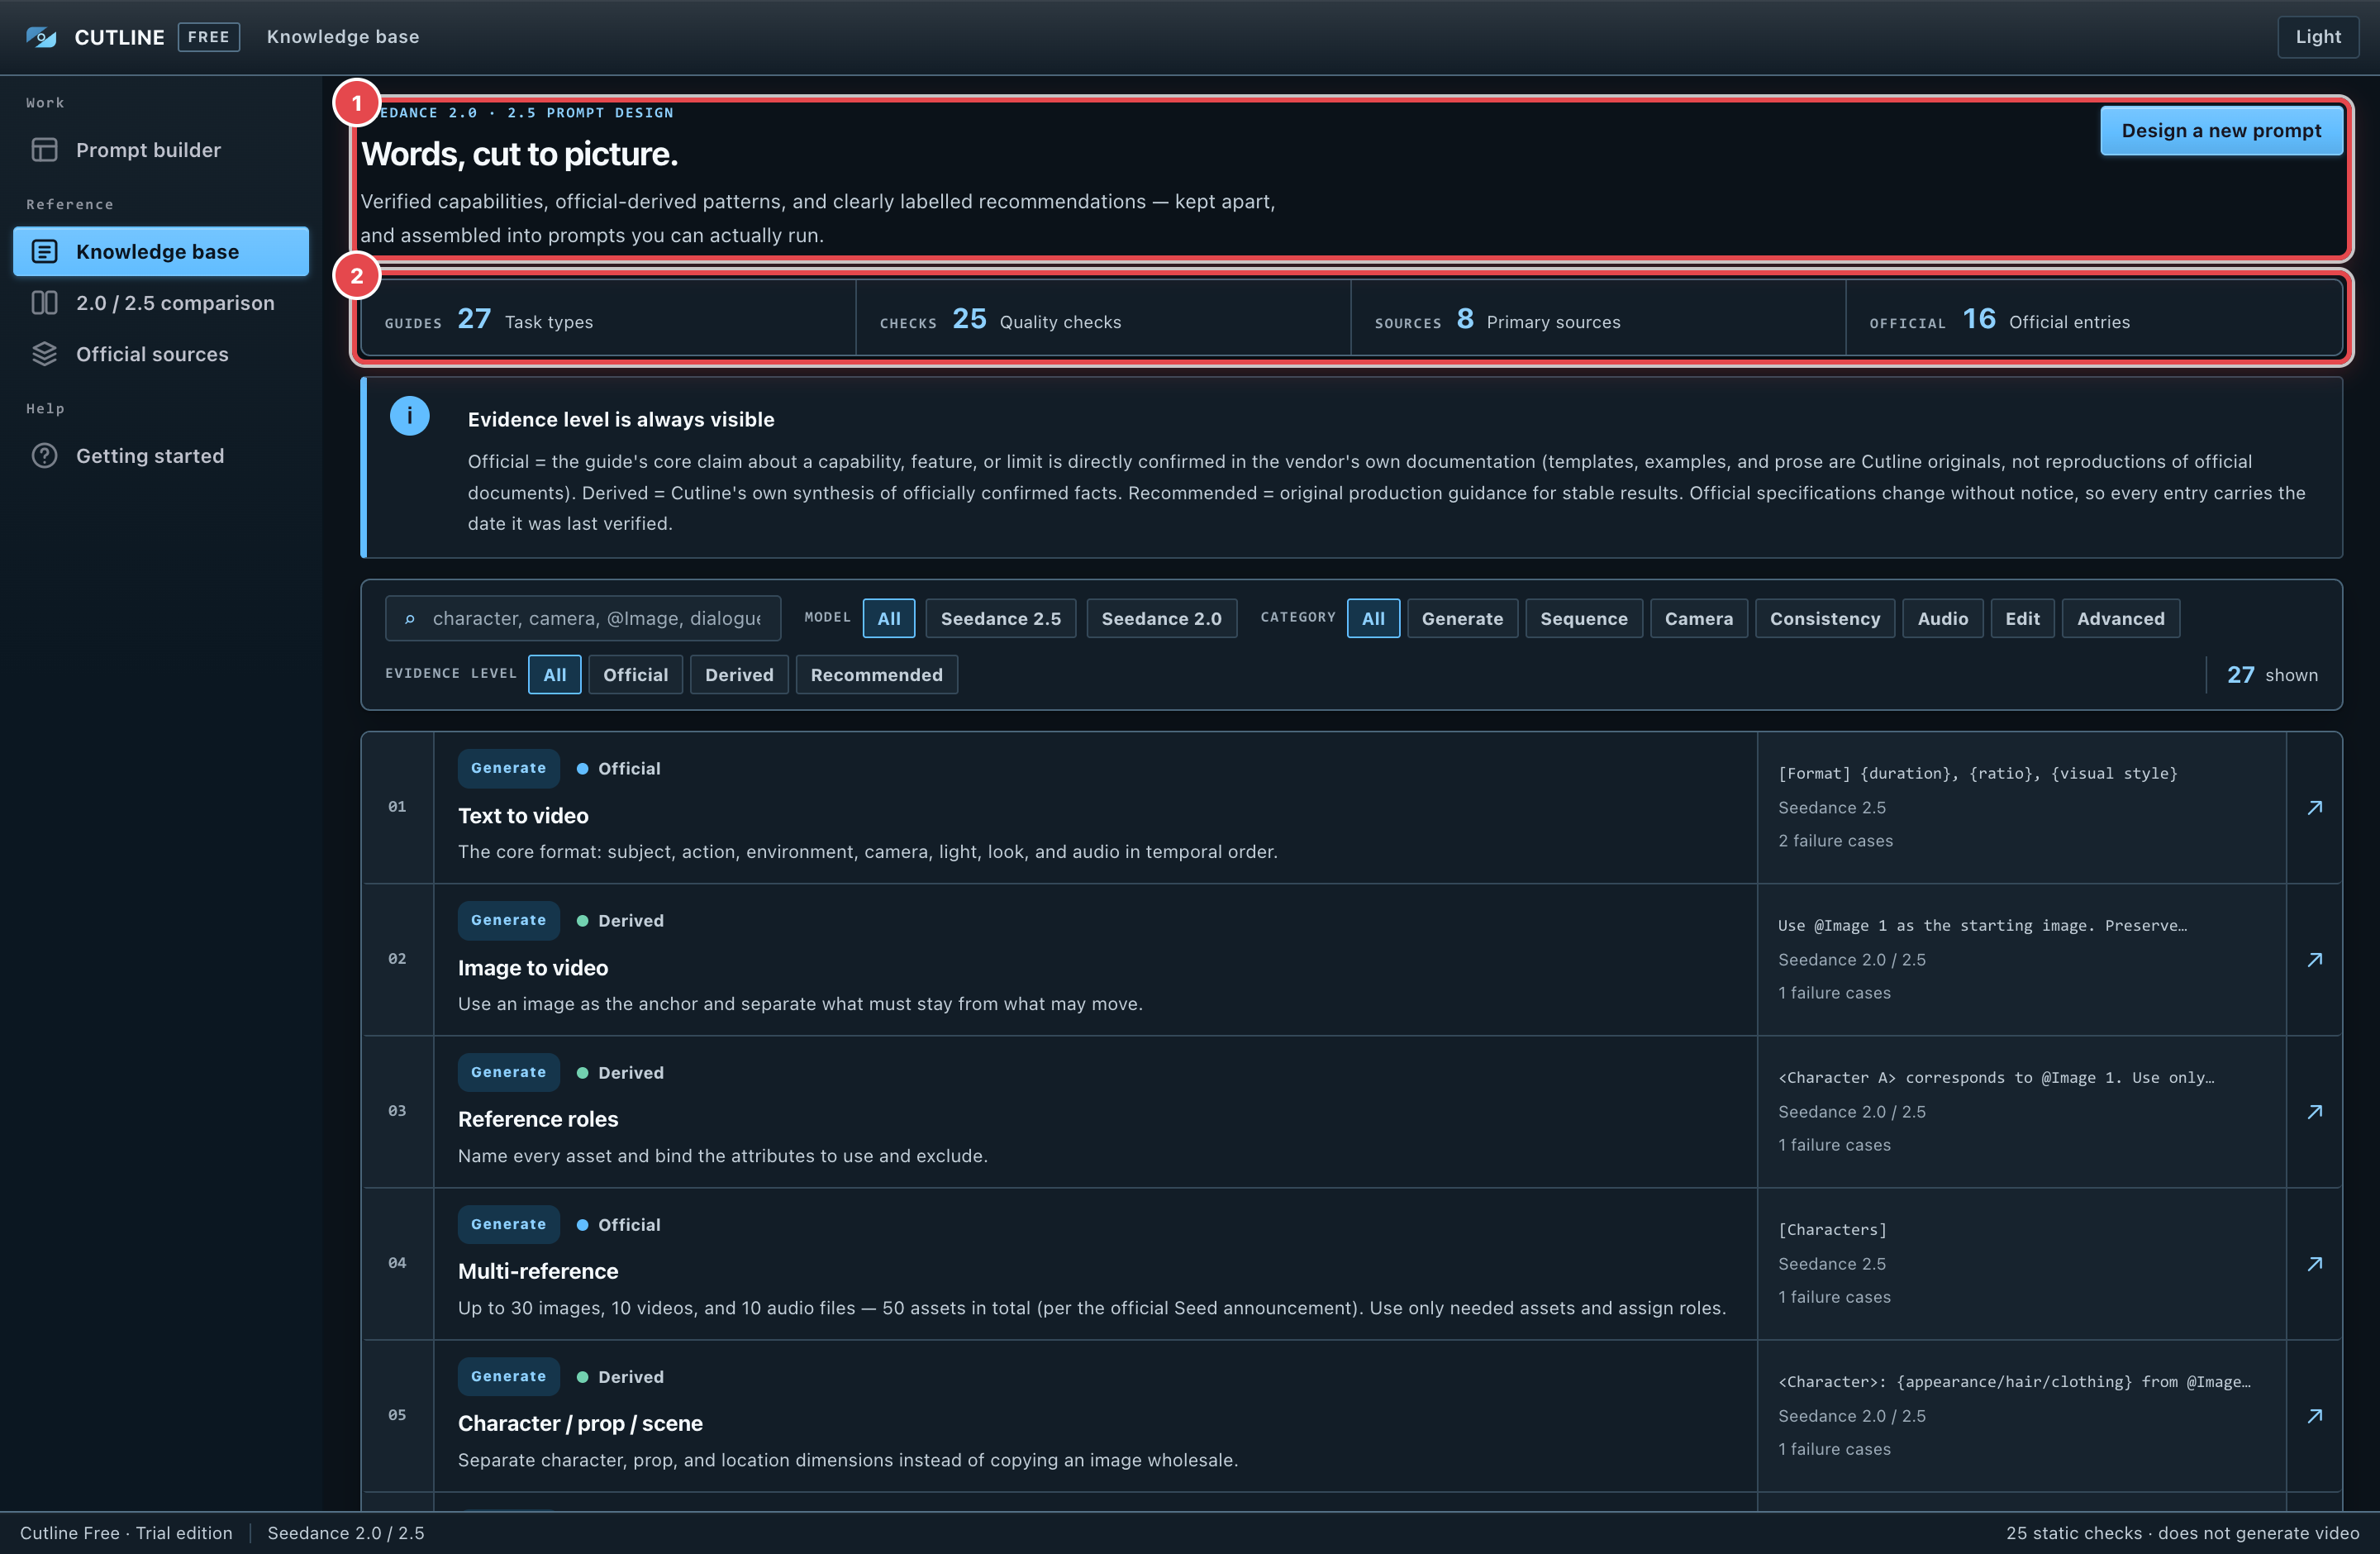Select the Sequence category filter

click(x=1584, y=619)
